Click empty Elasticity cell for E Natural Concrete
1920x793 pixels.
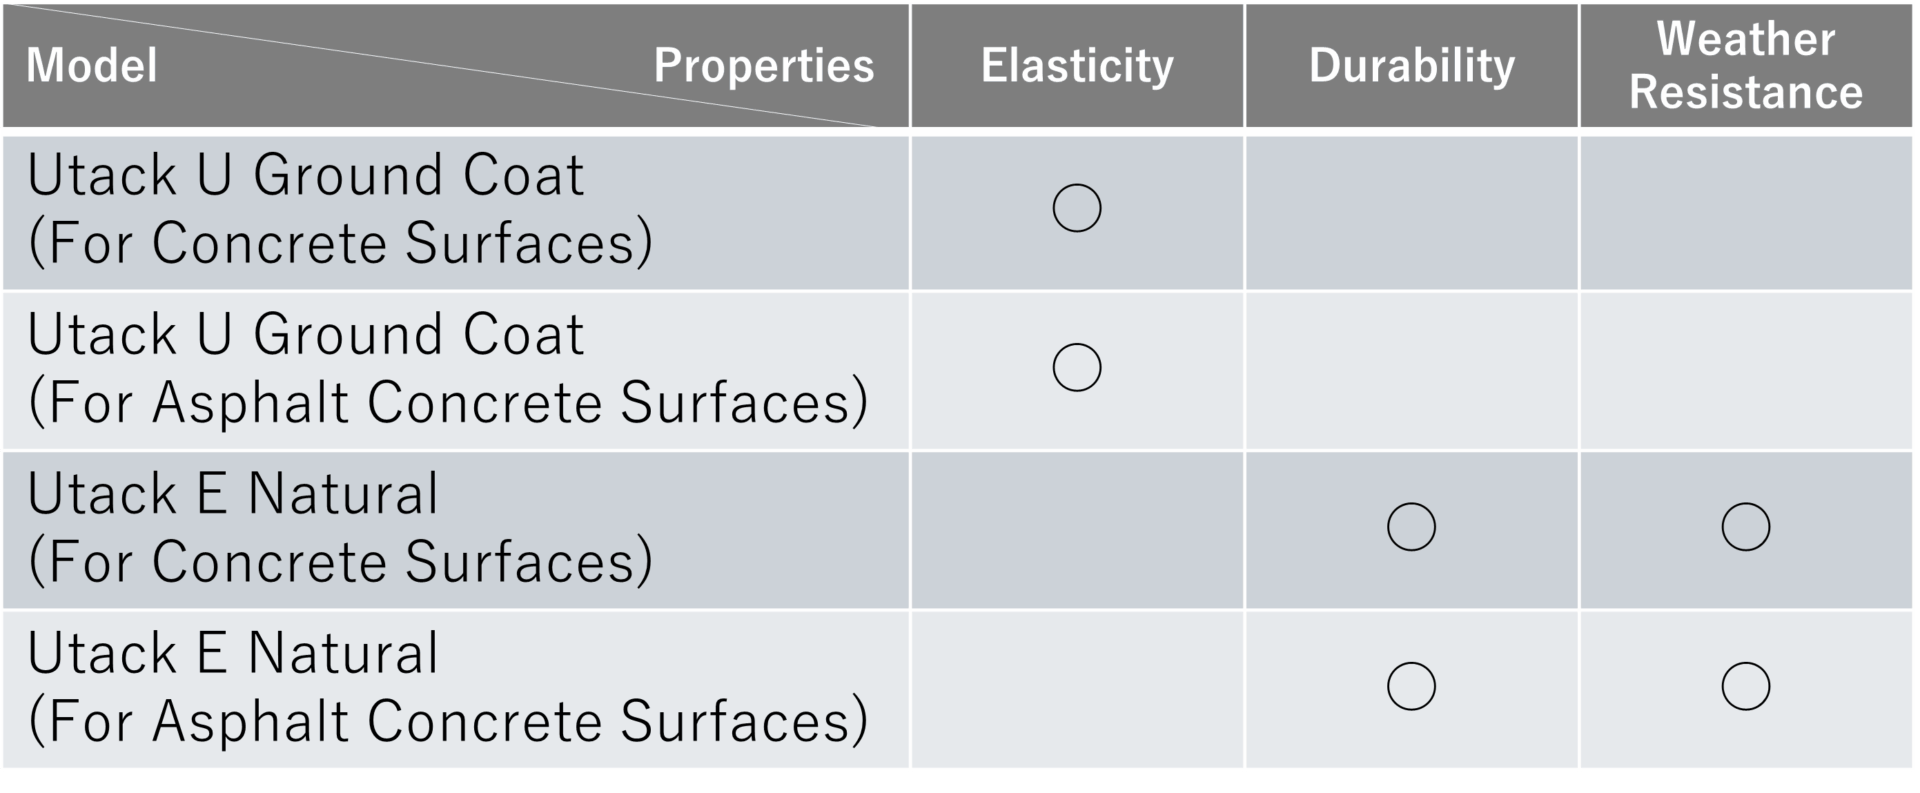(x=1077, y=529)
